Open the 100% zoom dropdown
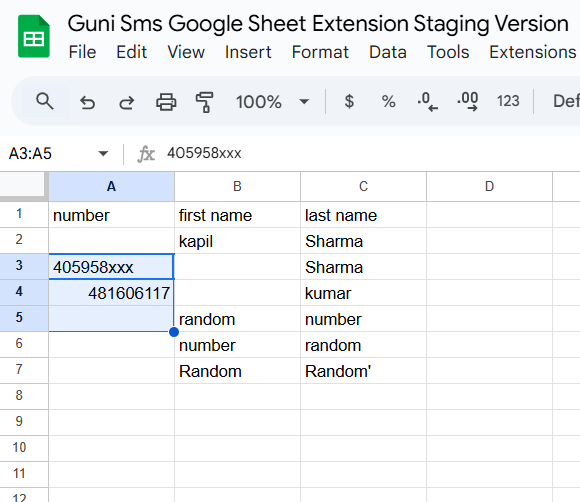 (x=272, y=102)
